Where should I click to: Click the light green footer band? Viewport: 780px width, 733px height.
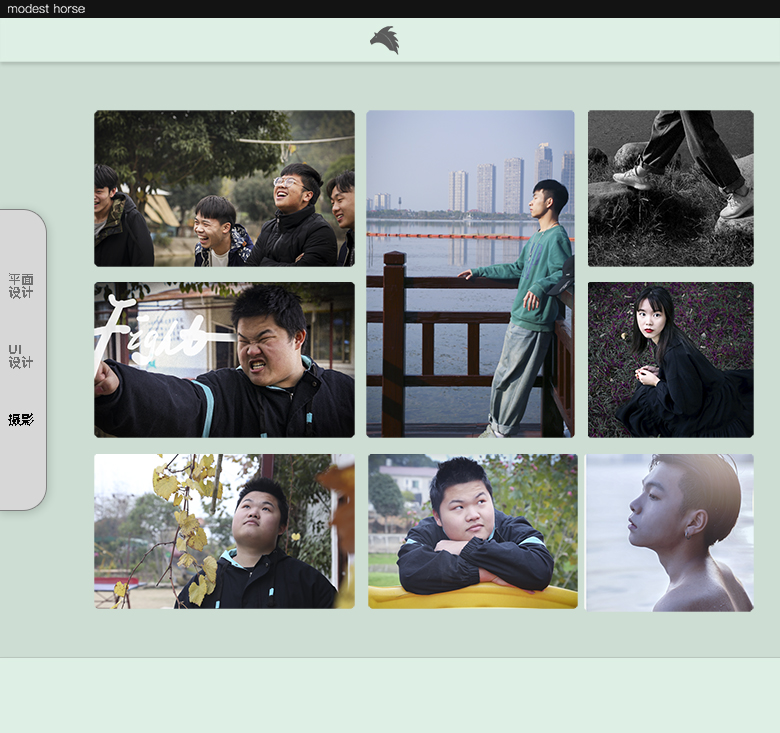coord(390,695)
